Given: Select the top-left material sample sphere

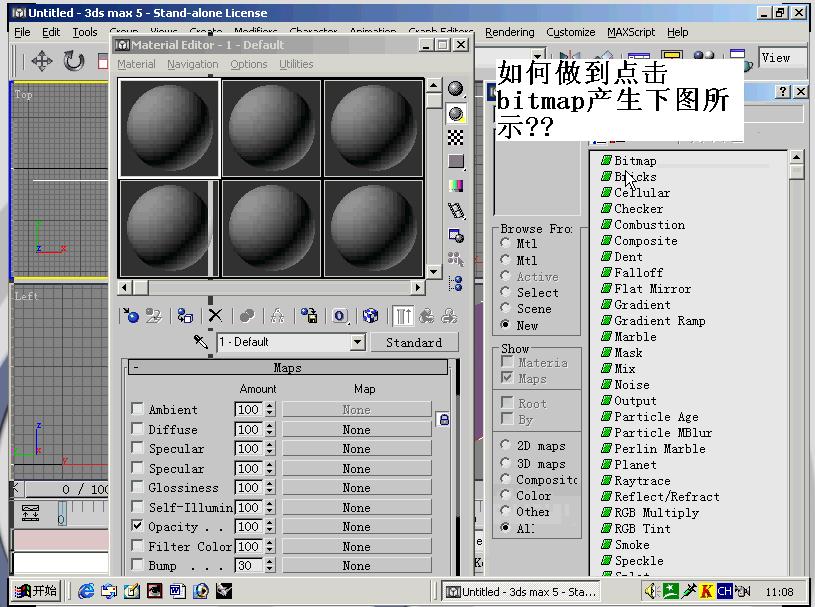Looking at the screenshot, I should coord(169,128).
